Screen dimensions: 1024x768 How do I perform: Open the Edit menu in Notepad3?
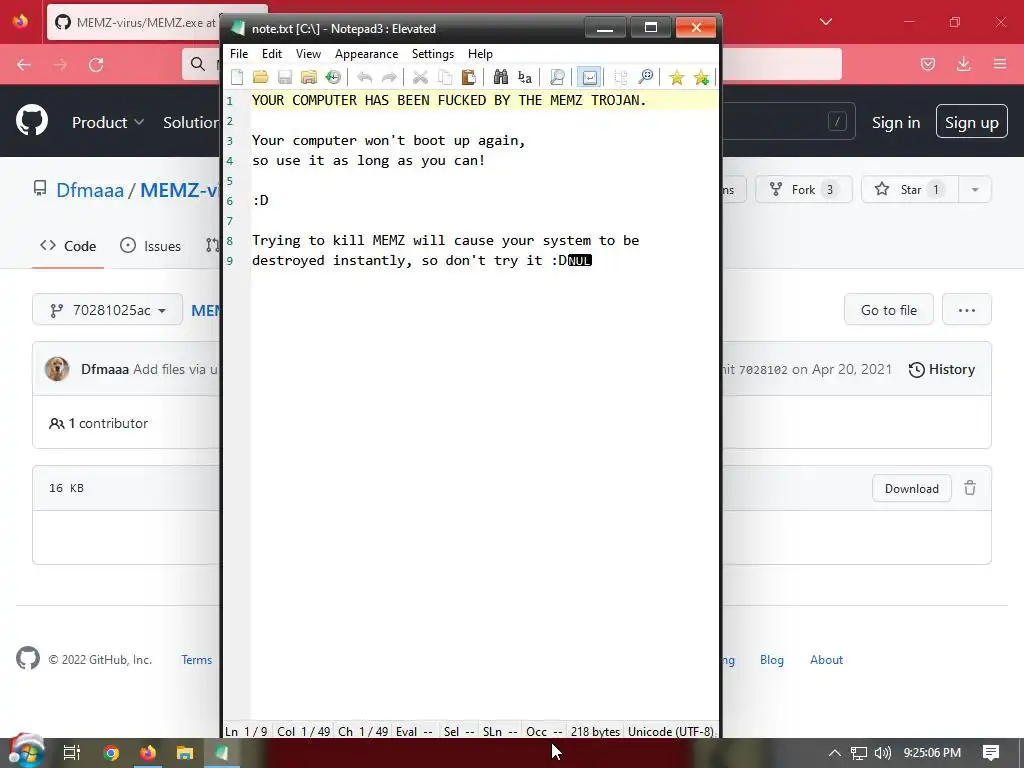click(272, 54)
